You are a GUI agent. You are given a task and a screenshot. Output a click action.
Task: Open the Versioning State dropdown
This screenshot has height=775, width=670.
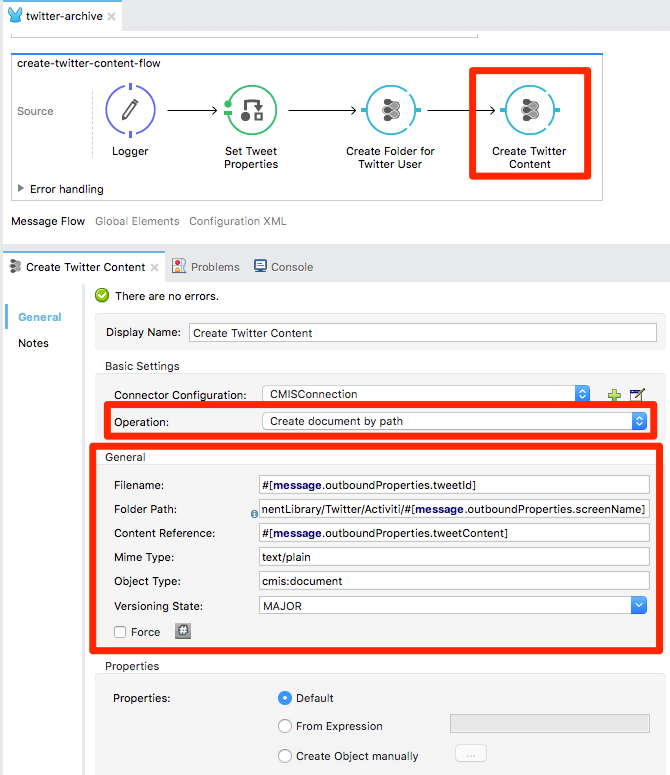click(639, 605)
